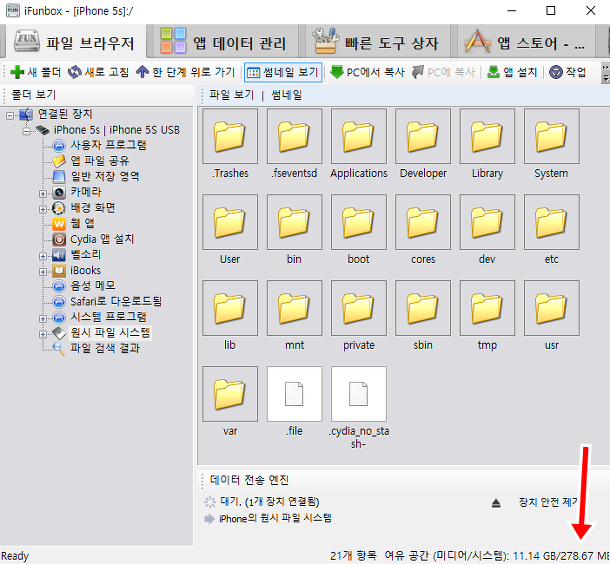Screen dimensions: 610x564
Task: Select 음성 메모 in tree
Action: point(93,286)
